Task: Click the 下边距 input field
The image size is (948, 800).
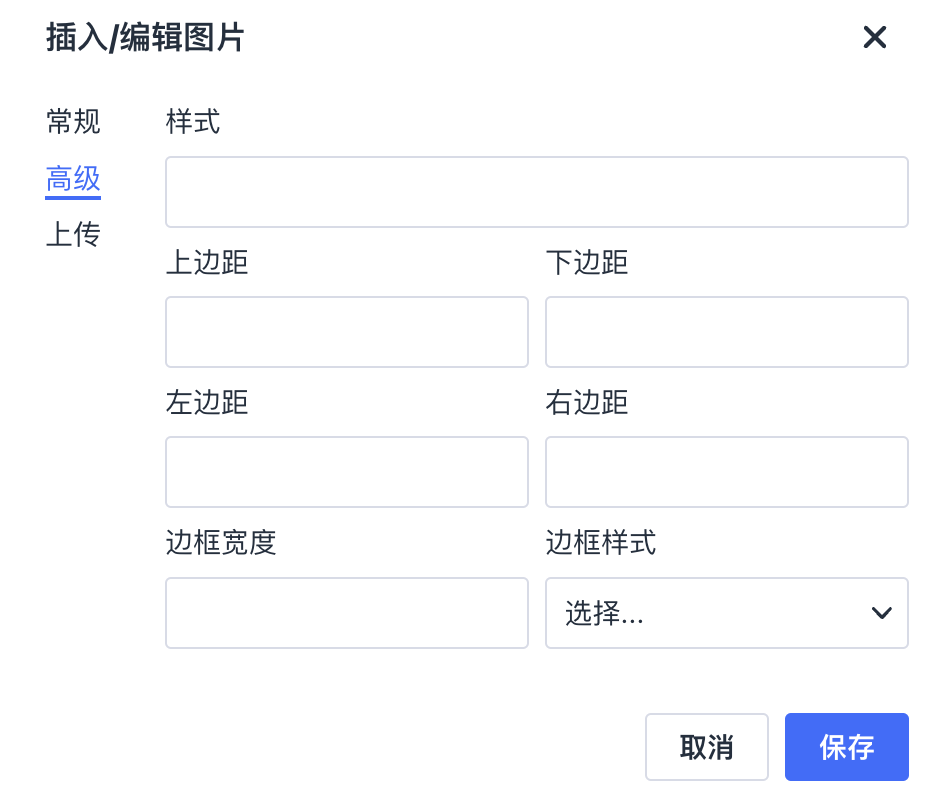Action: [726, 331]
